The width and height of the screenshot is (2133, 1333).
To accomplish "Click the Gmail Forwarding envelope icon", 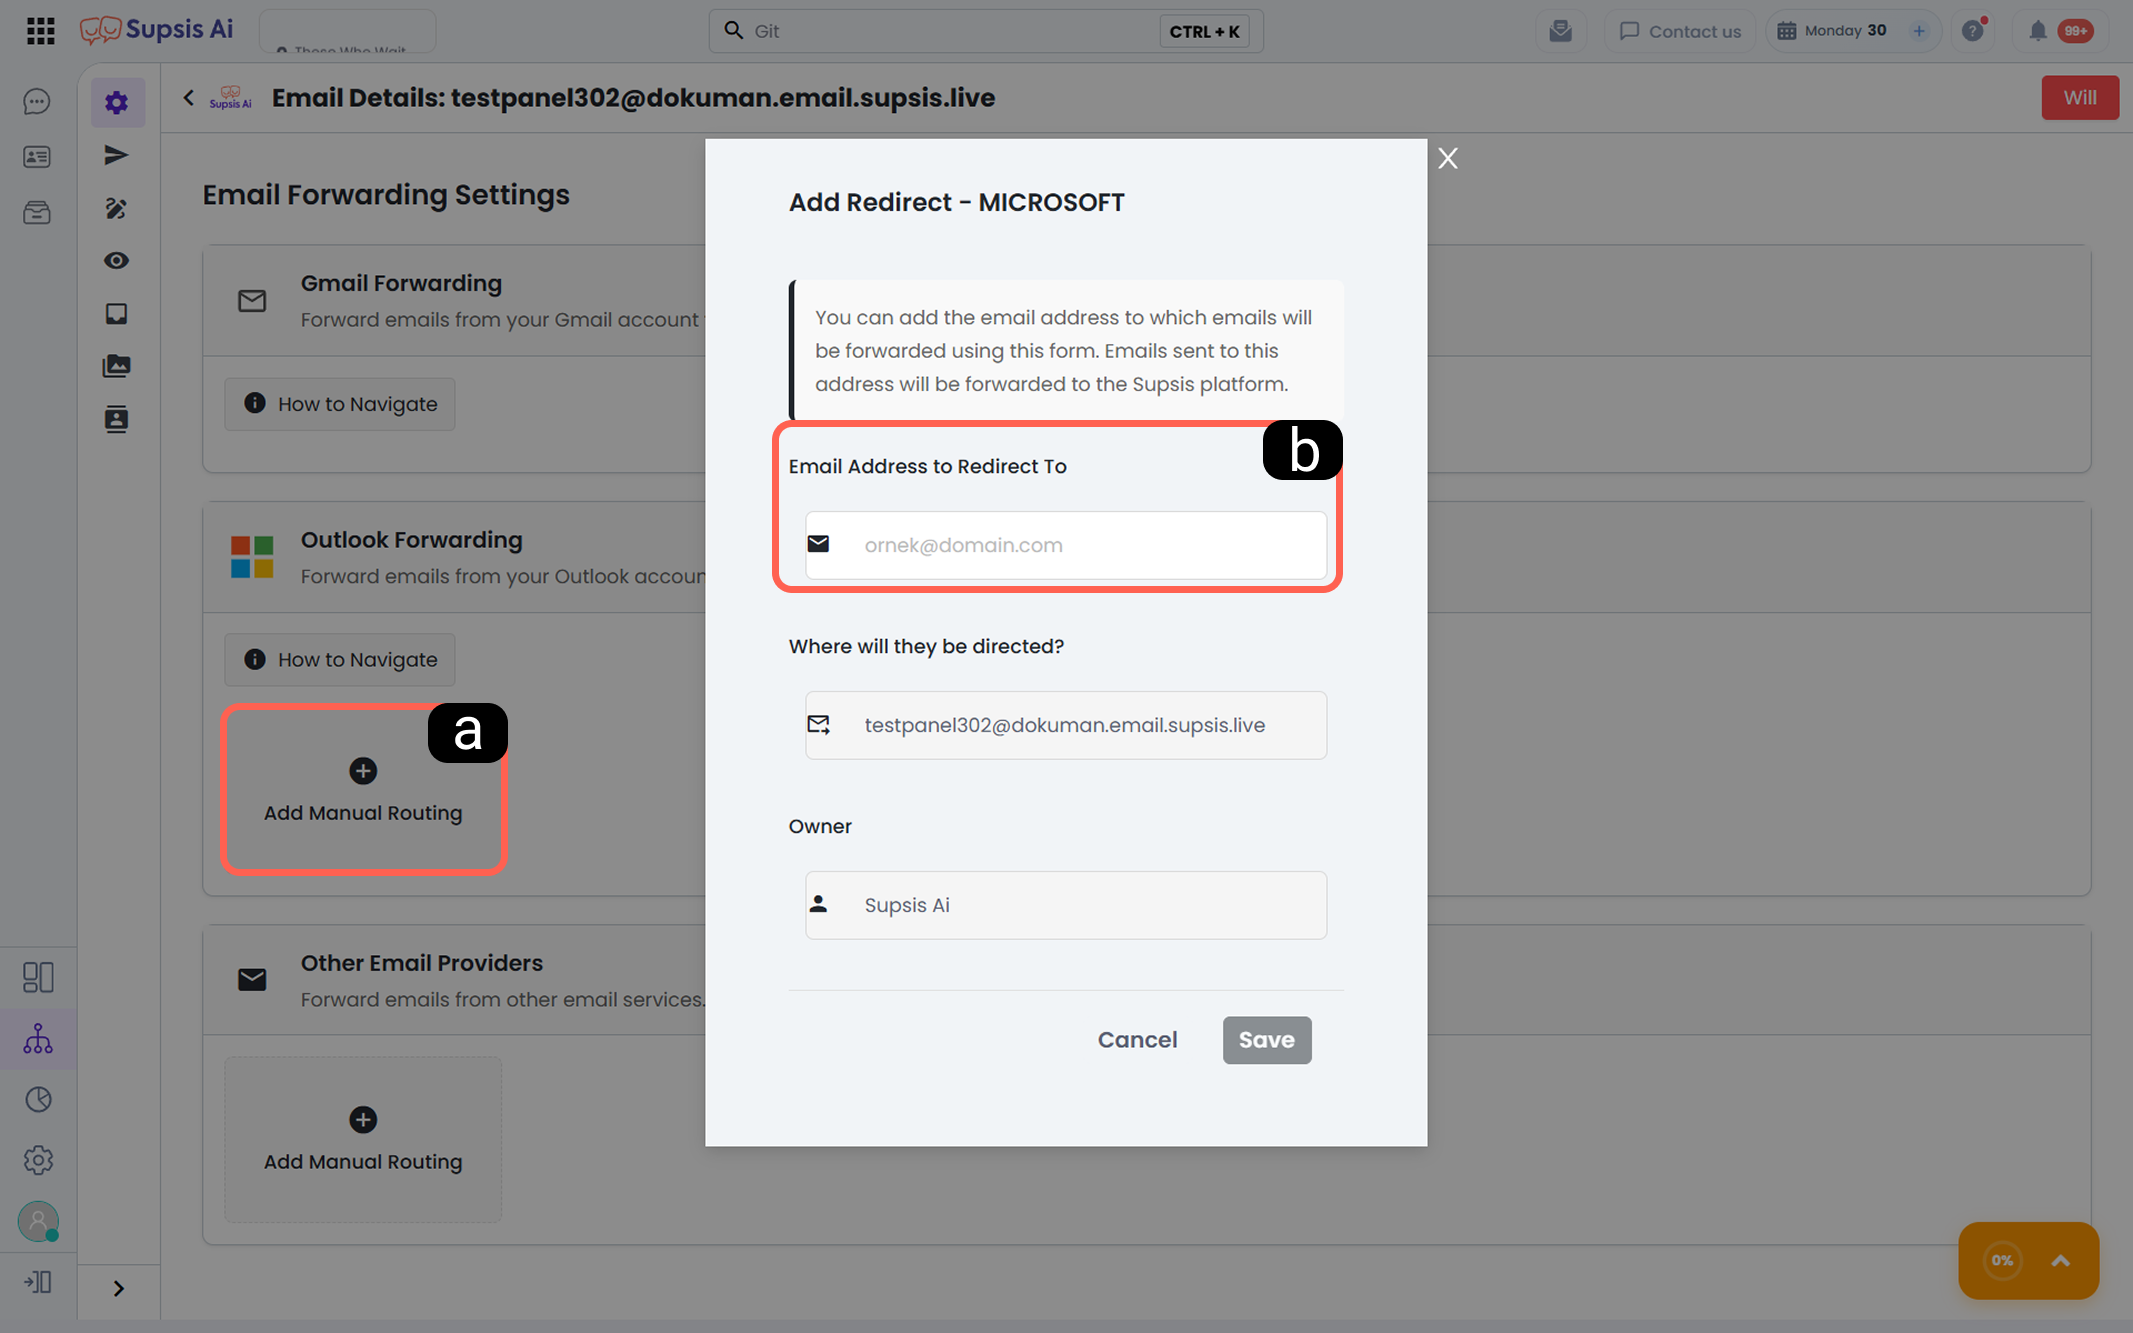I will (252, 301).
